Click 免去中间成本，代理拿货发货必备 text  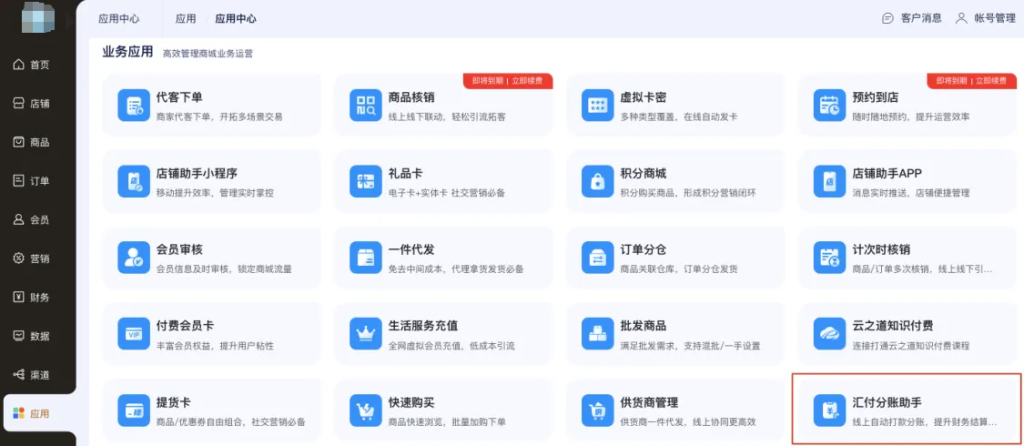pyautogui.click(x=456, y=269)
